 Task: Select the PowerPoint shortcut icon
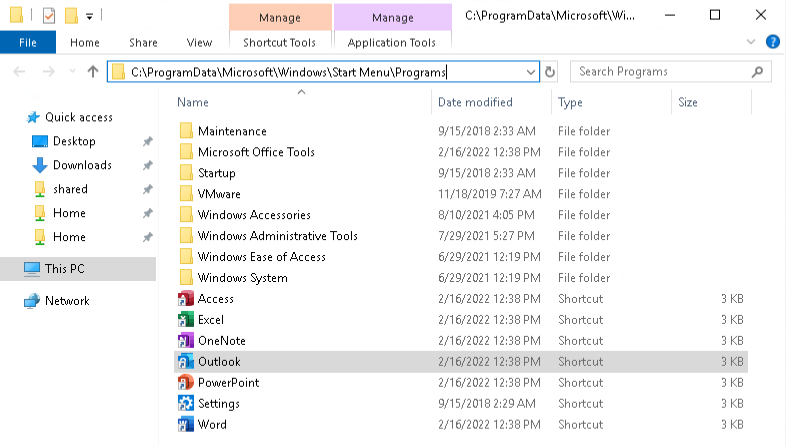point(186,383)
